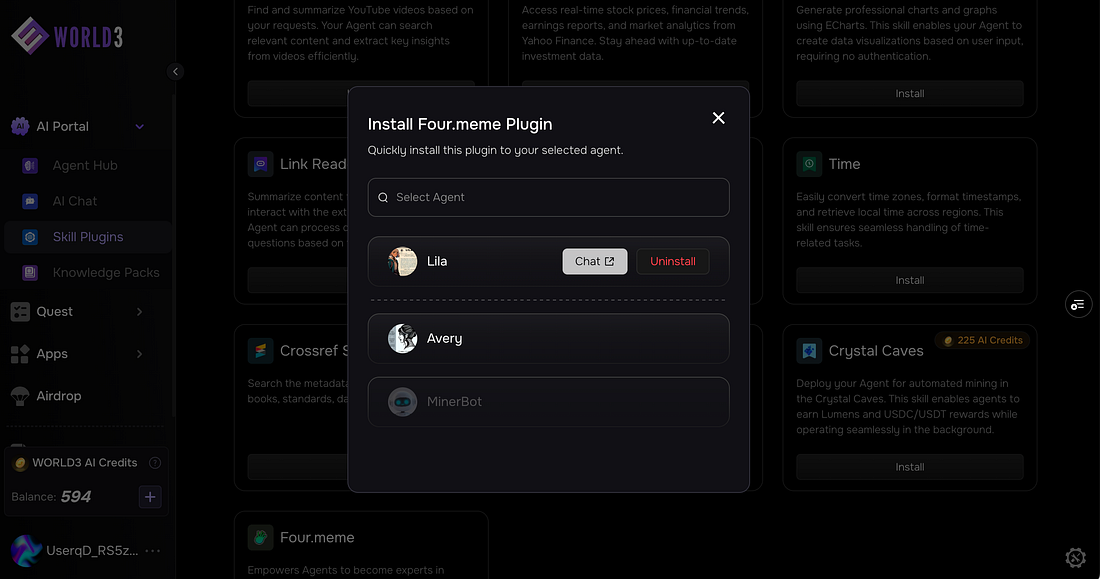This screenshot has width=1100, height=579.
Task: Close the Install Four.meme Plugin dialog
Action: point(718,118)
